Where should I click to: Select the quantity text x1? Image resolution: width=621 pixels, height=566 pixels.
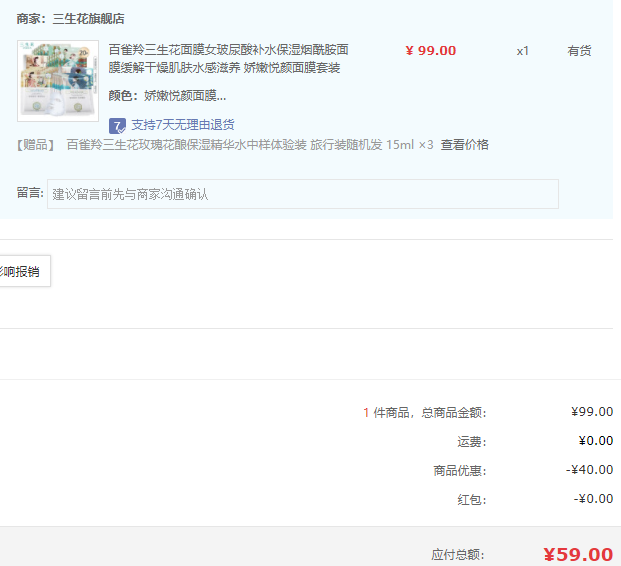522,51
